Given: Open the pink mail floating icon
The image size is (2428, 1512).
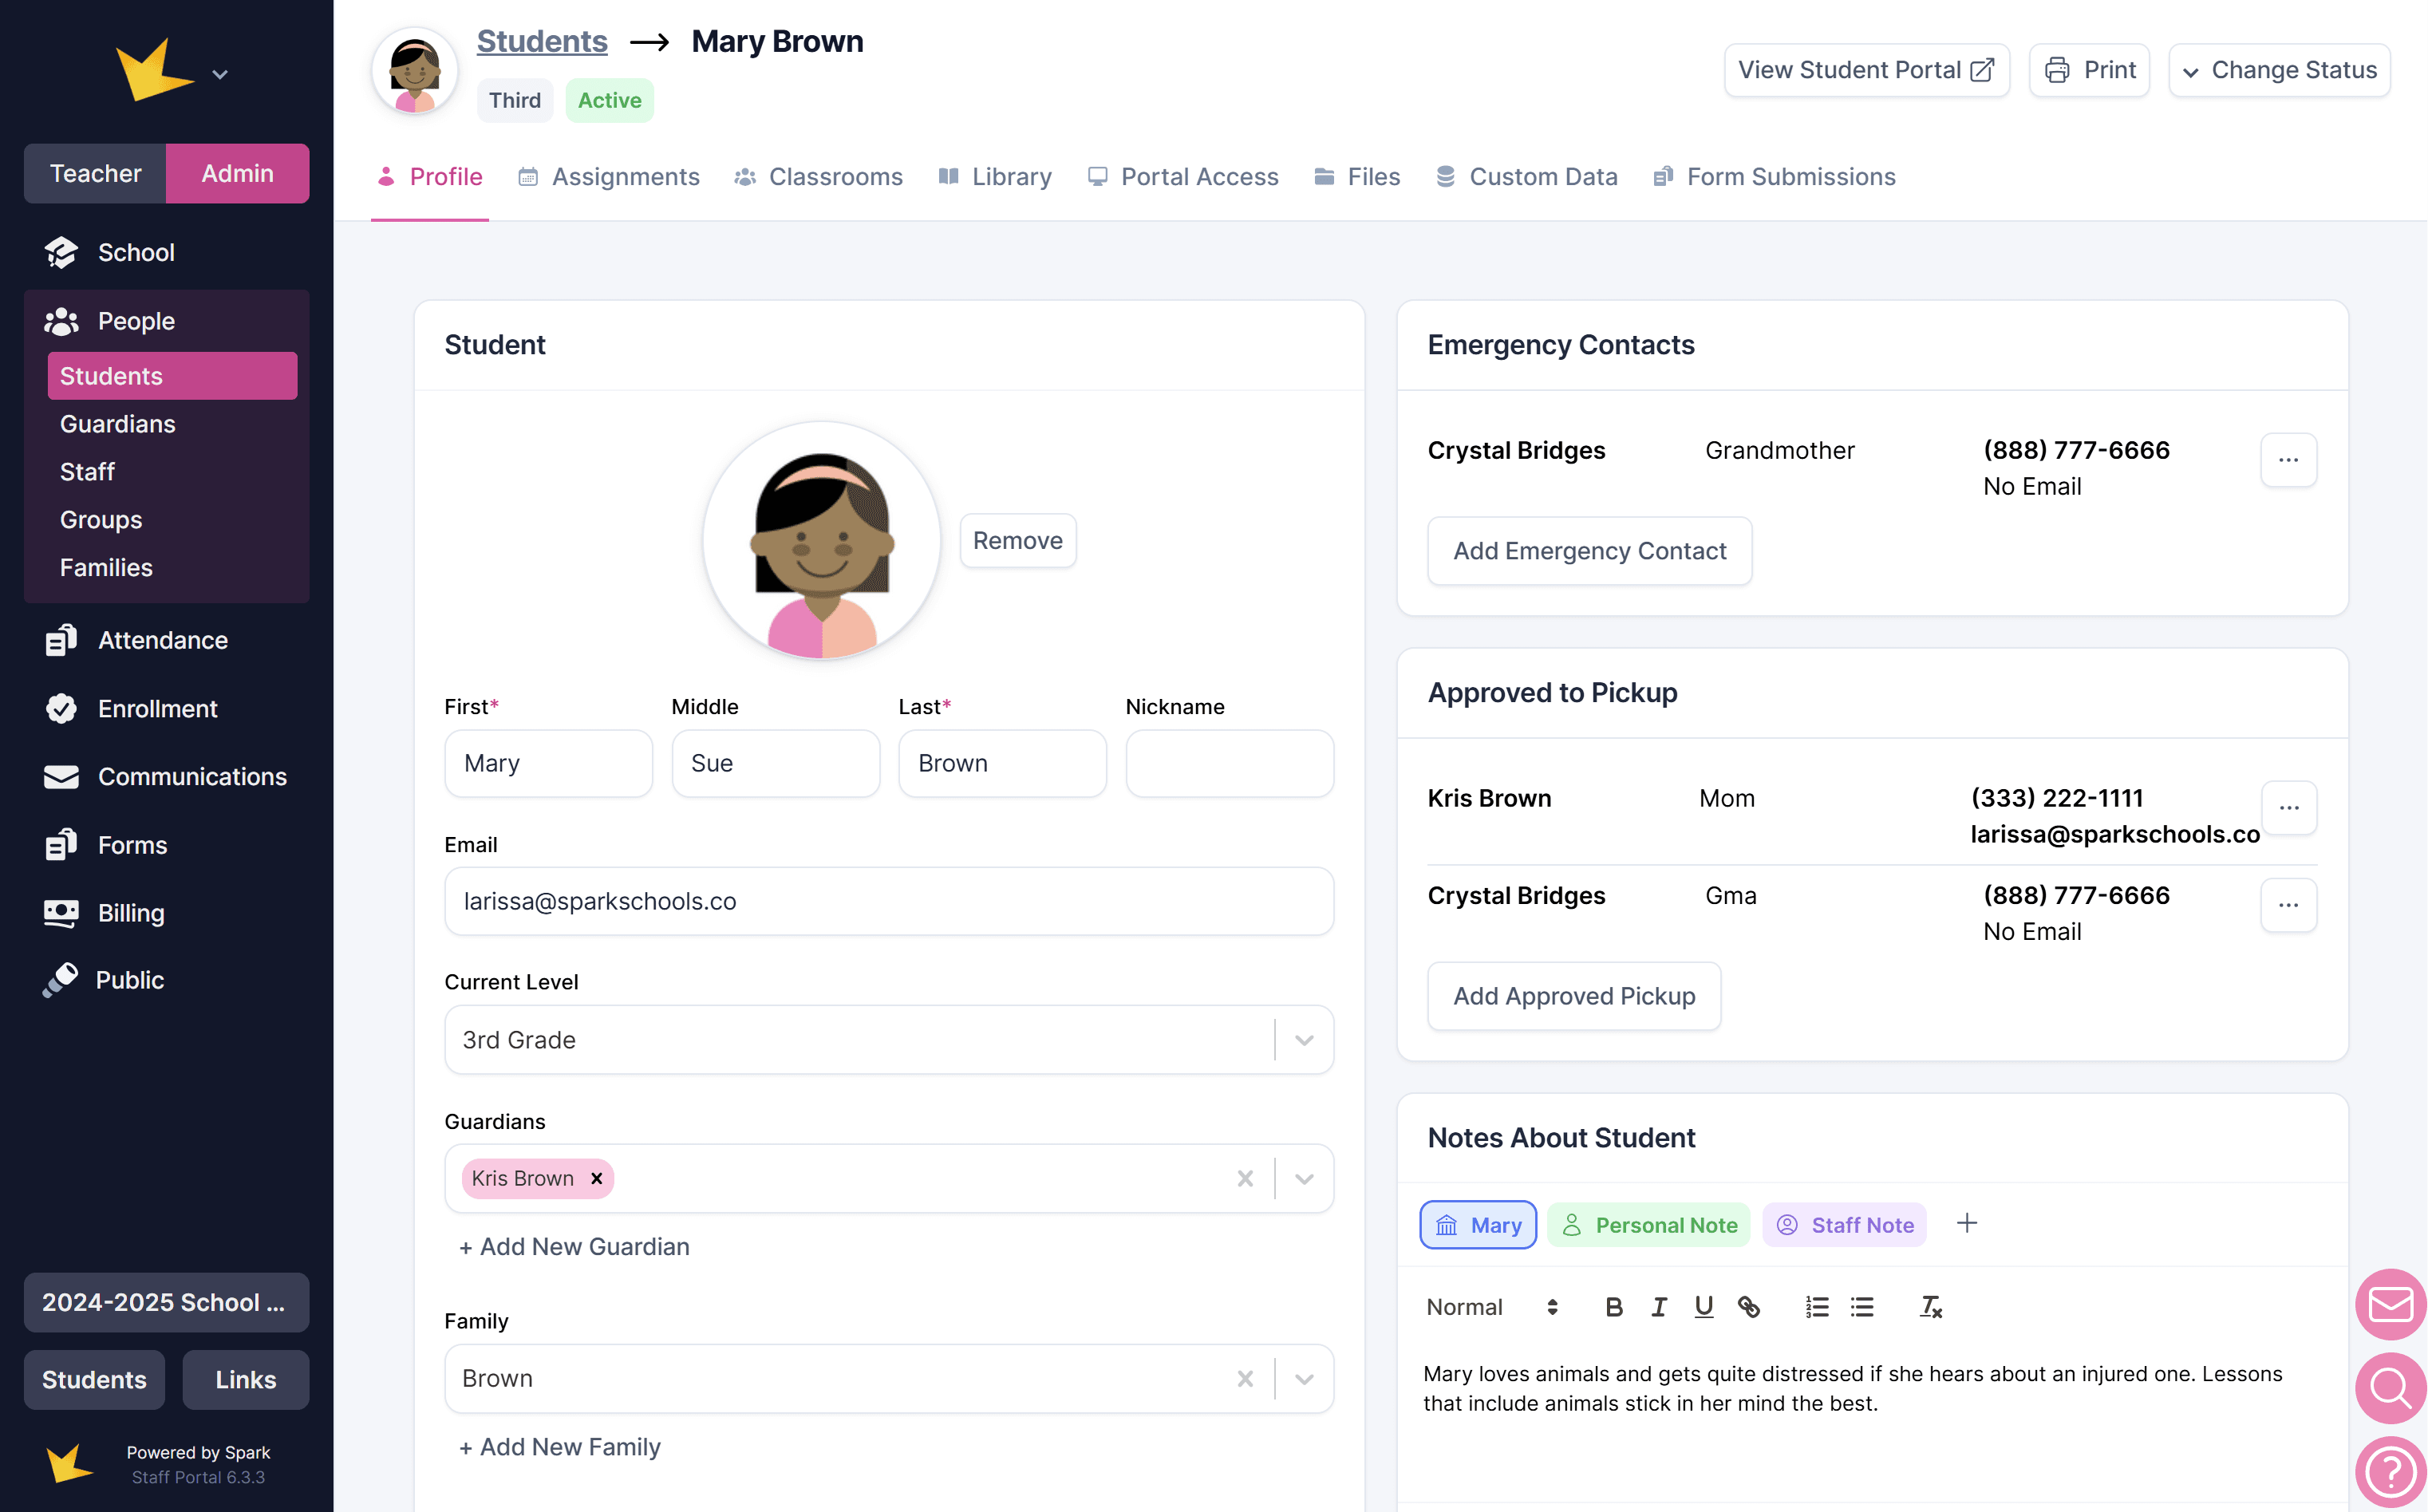Looking at the screenshot, I should [2390, 1304].
